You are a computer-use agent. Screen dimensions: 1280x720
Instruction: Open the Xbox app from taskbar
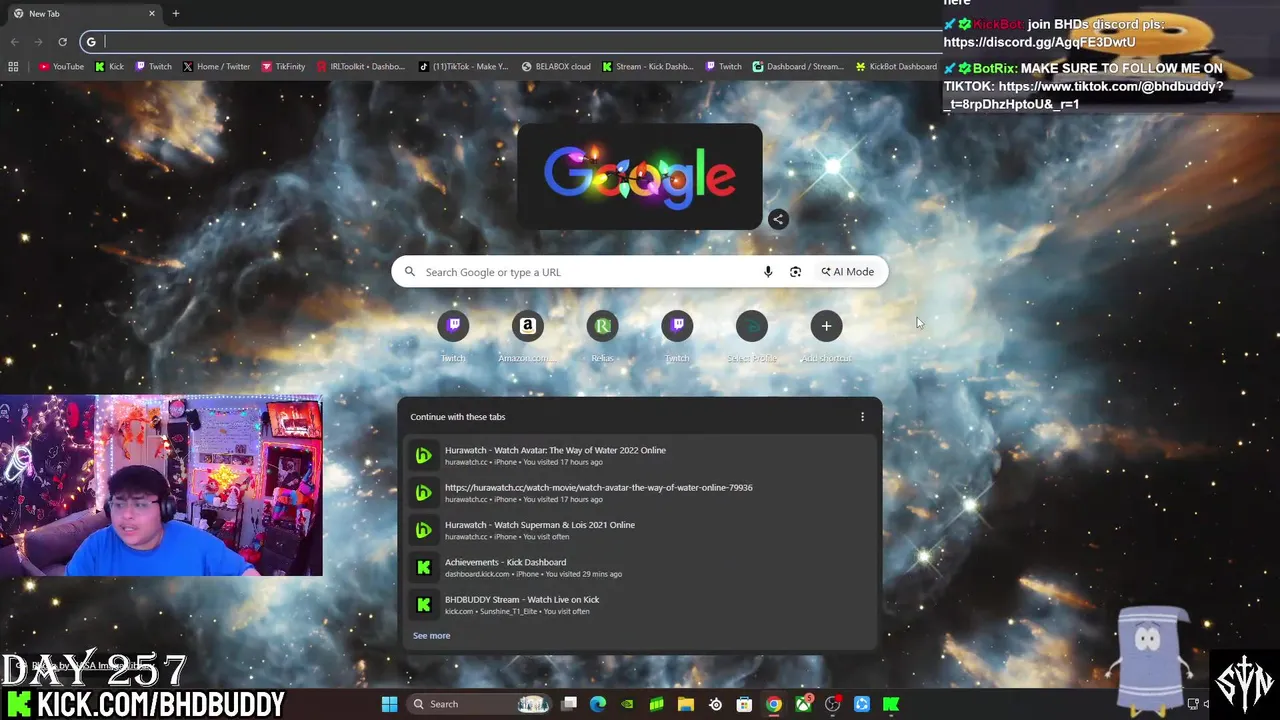(803, 704)
